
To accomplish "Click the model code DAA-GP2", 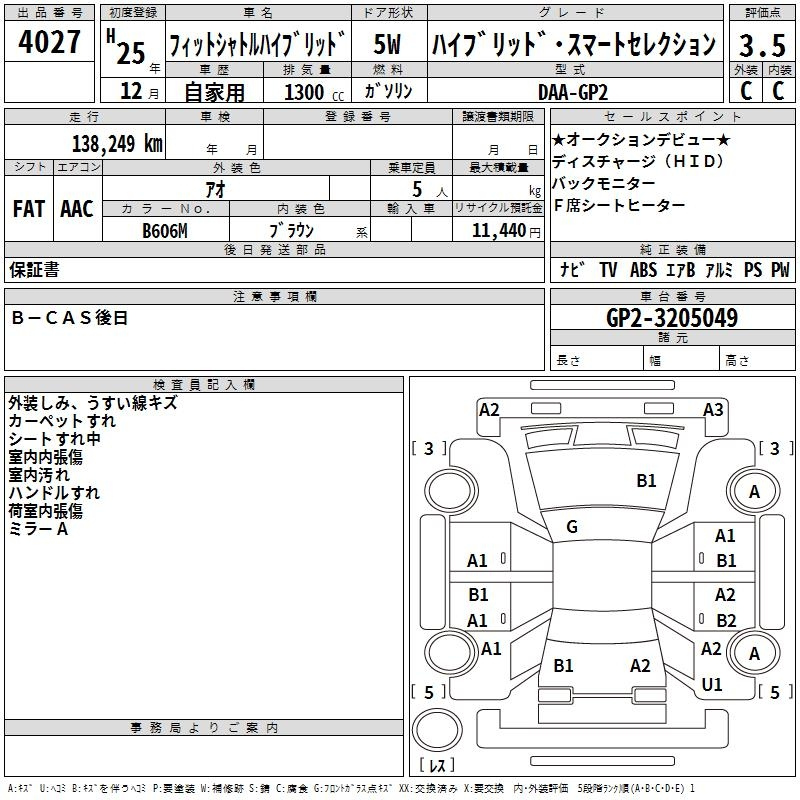I will click(566, 91).
